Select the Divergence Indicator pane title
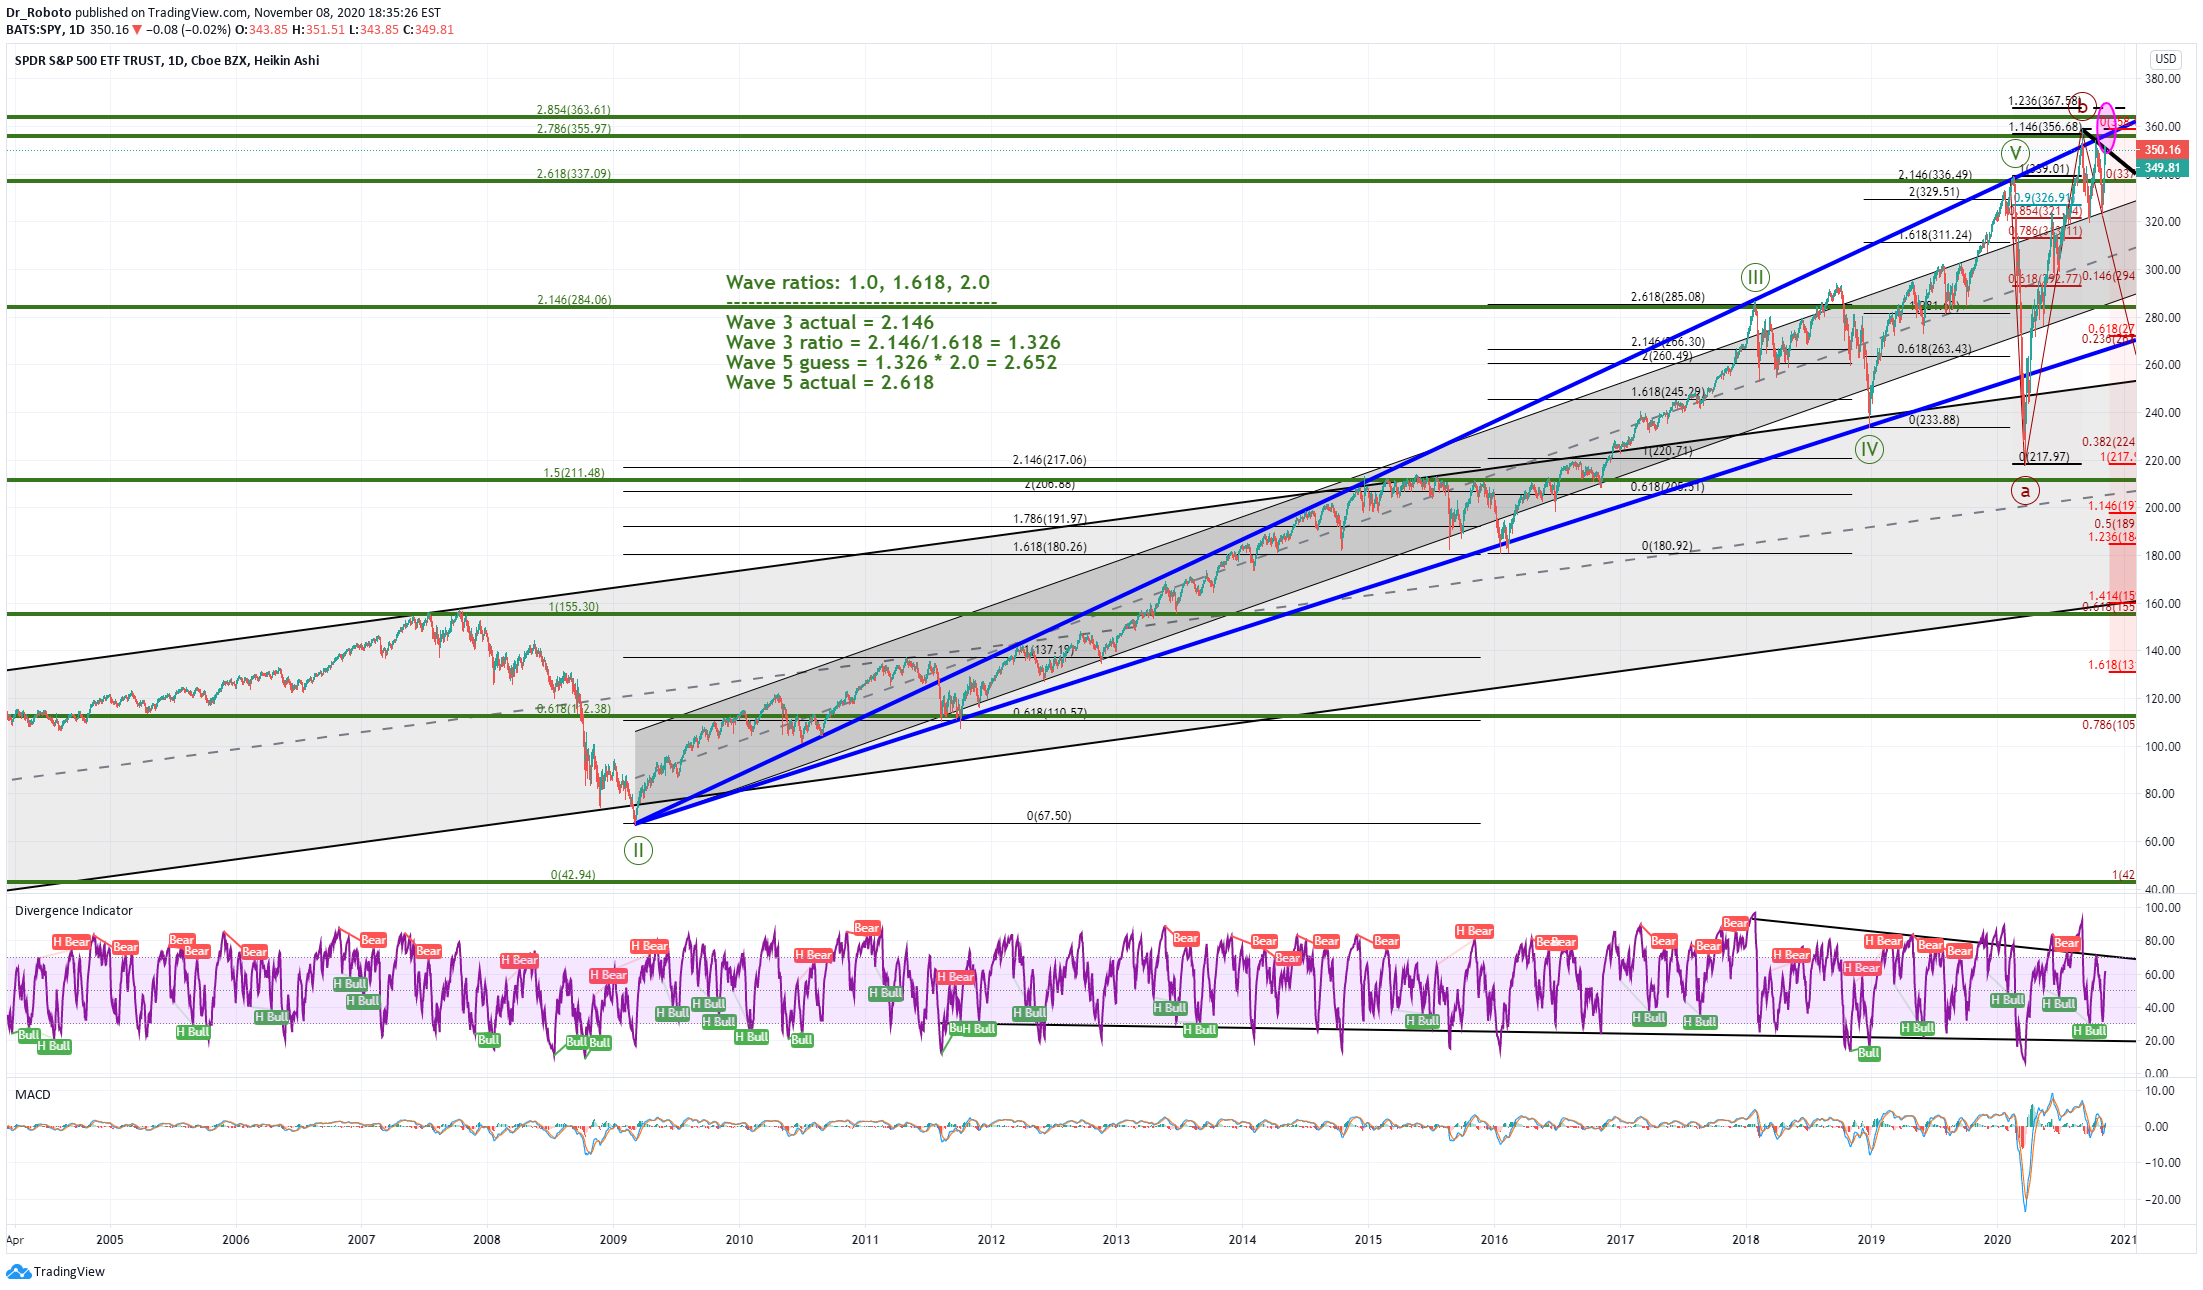The width and height of the screenshot is (2203, 1290). pyautogui.click(x=73, y=911)
